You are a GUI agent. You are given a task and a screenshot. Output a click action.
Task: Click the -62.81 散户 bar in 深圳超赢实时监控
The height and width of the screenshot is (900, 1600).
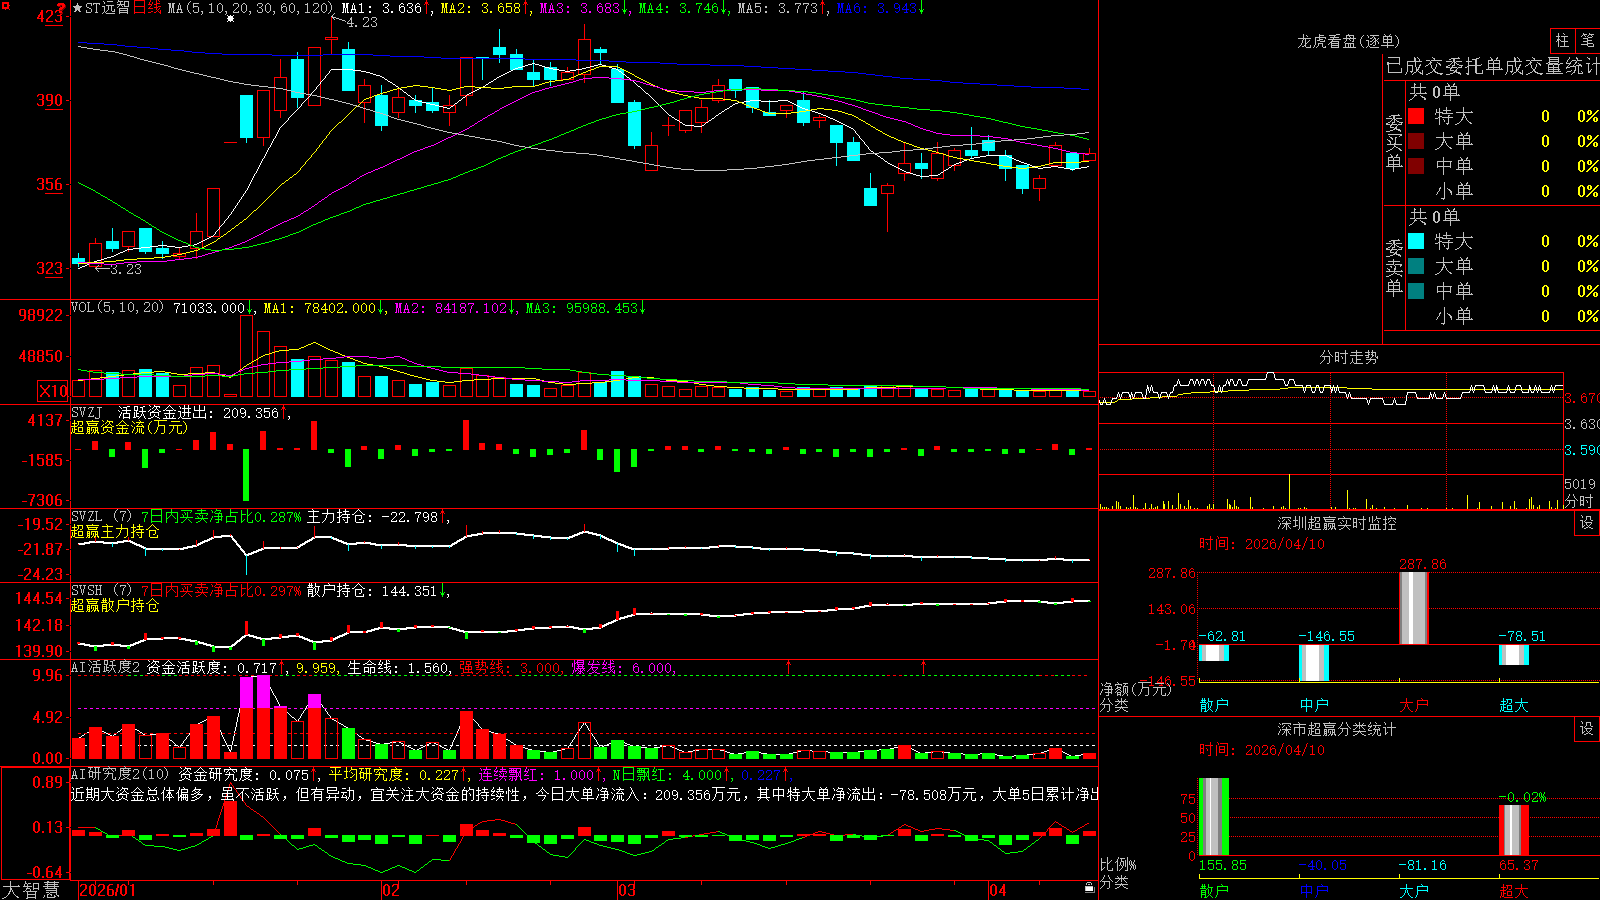pos(1214,653)
